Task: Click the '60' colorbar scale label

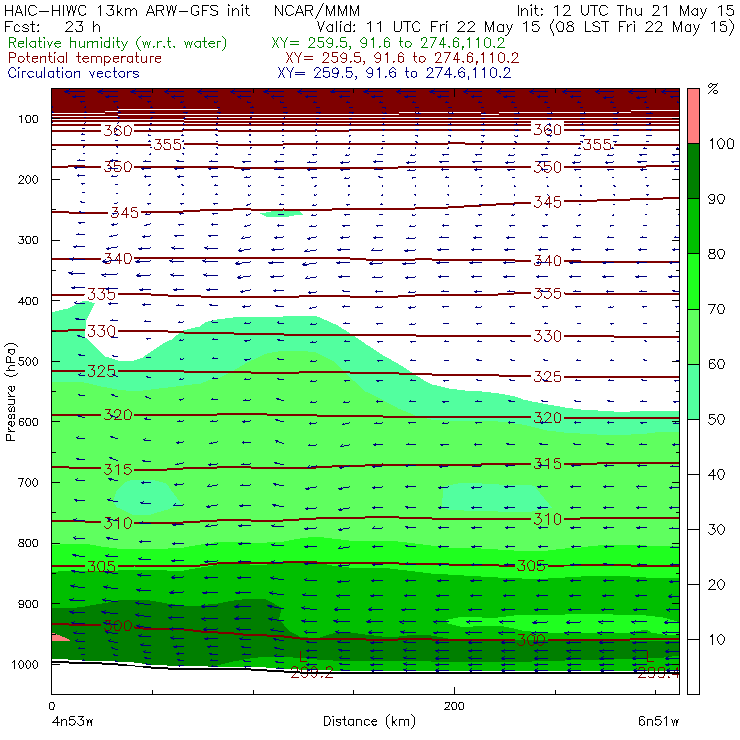Action: (x=716, y=364)
